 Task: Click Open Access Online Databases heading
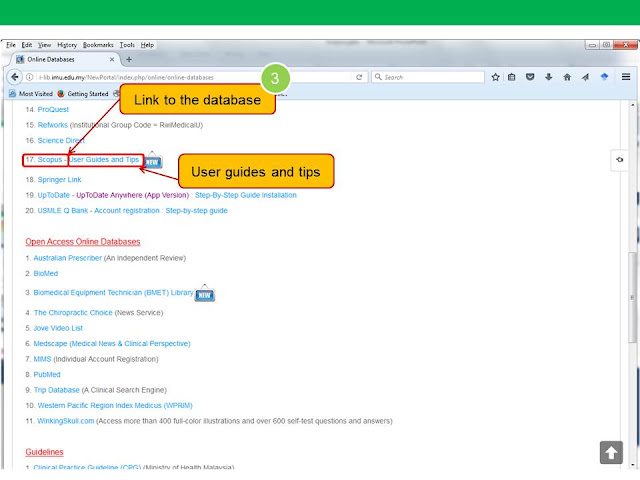click(x=83, y=242)
